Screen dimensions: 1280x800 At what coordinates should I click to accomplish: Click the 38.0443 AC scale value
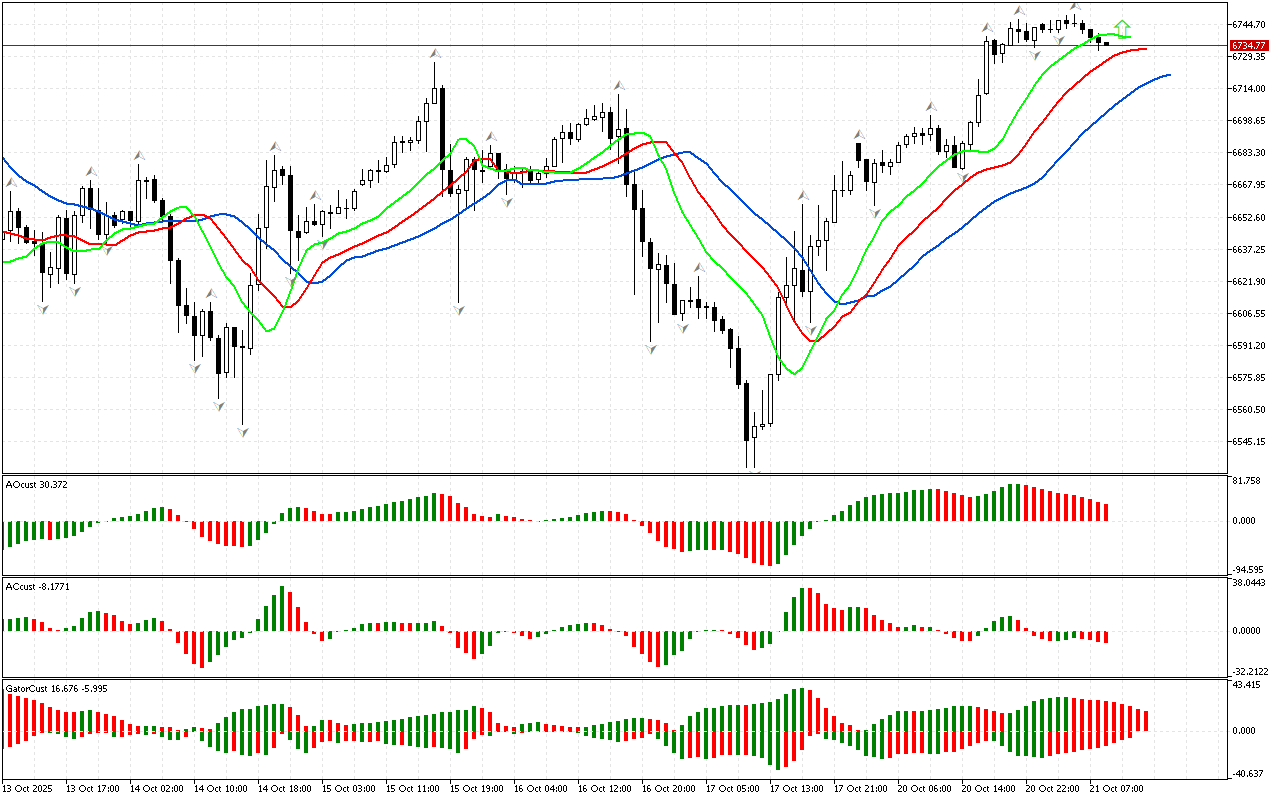point(1249,583)
